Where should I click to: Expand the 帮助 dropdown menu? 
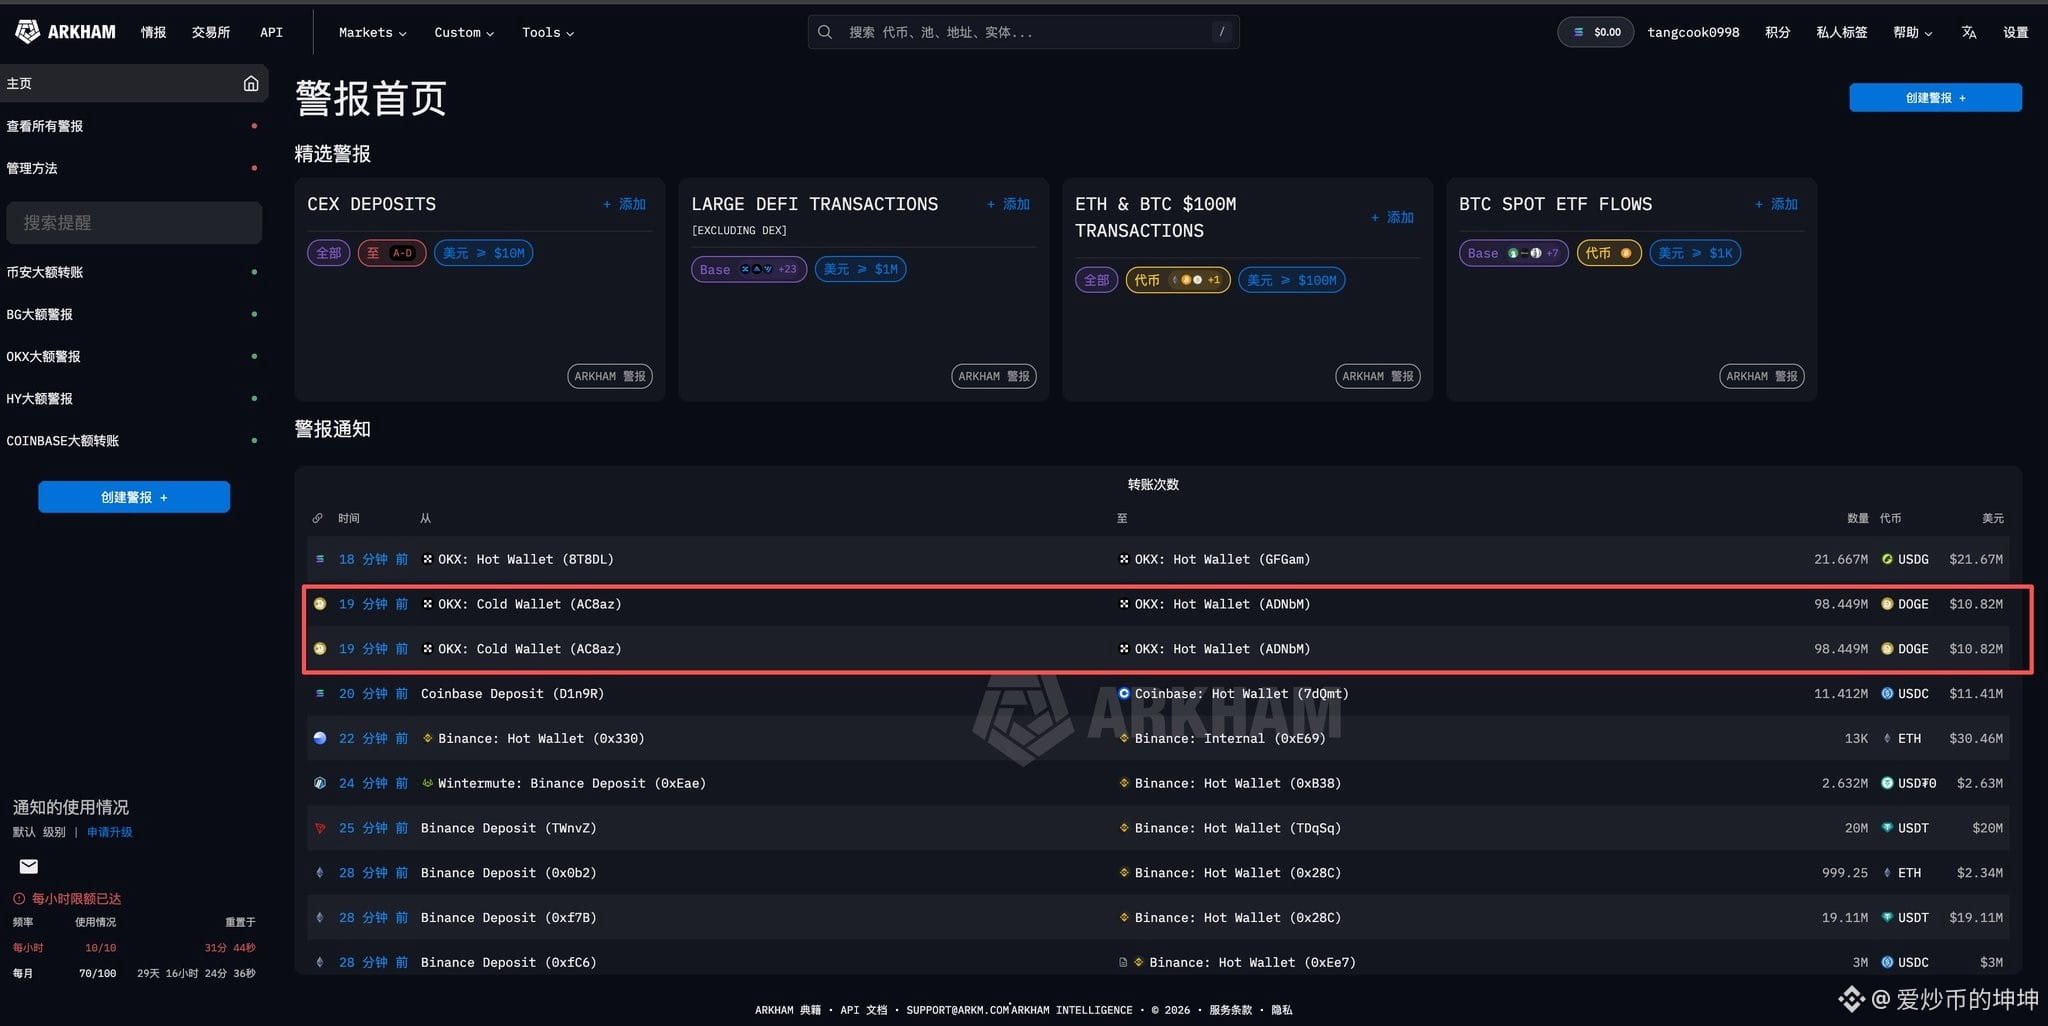[1912, 32]
